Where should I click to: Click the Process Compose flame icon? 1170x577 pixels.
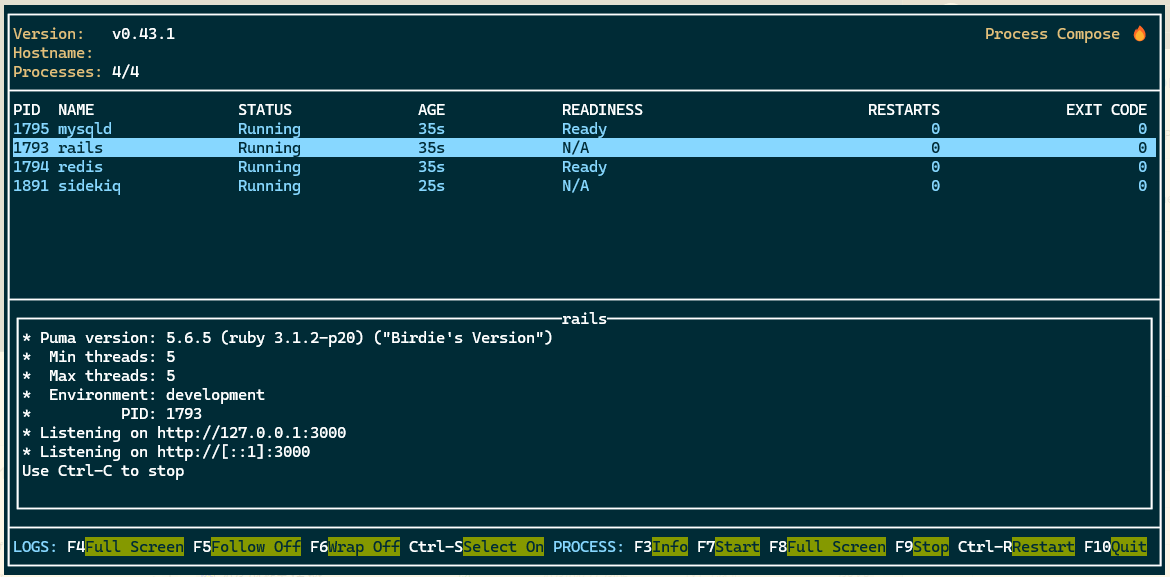tap(1139, 34)
